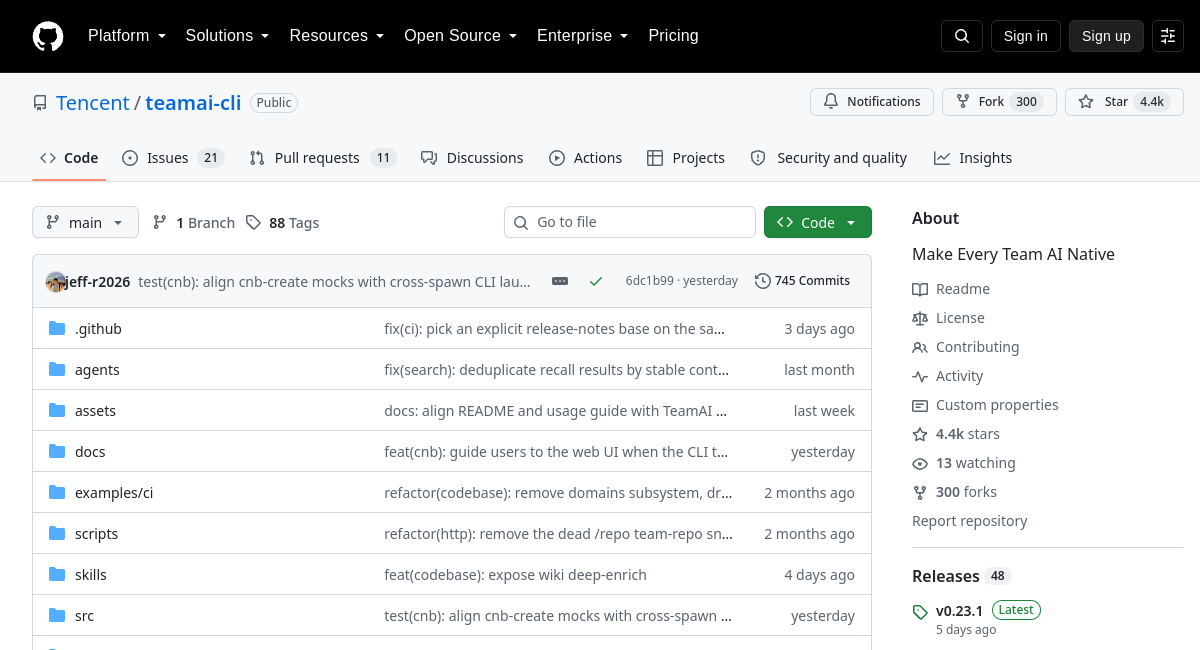This screenshot has height=650, width=1200.
Task: Open commit 6dc1b99 hash link
Action: [x=650, y=281]
